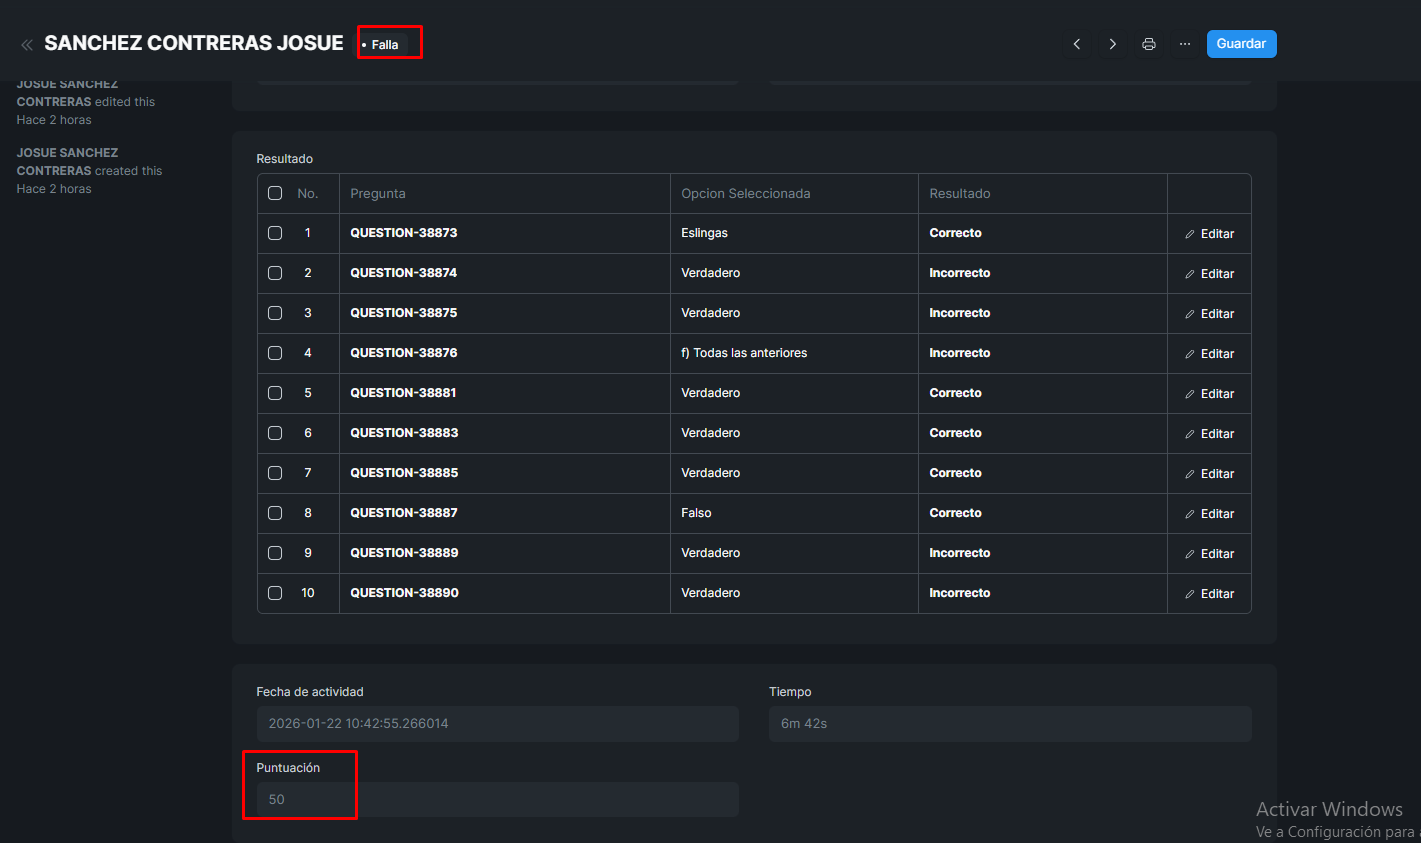Open the QUESTION-38875 link
The height and width of the screenshot is (843, 1421).
[403, 313]
